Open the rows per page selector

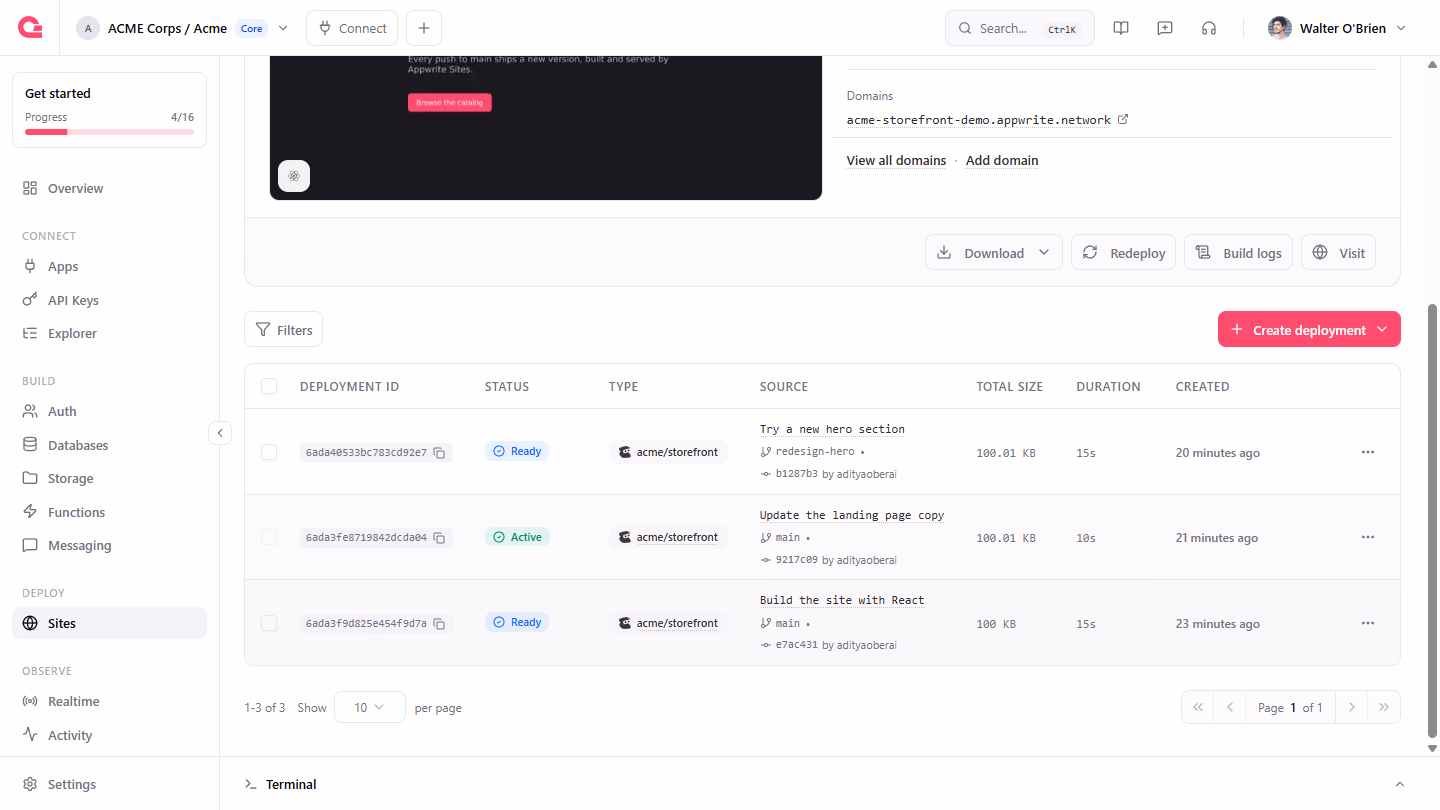[x=370, y=707]
